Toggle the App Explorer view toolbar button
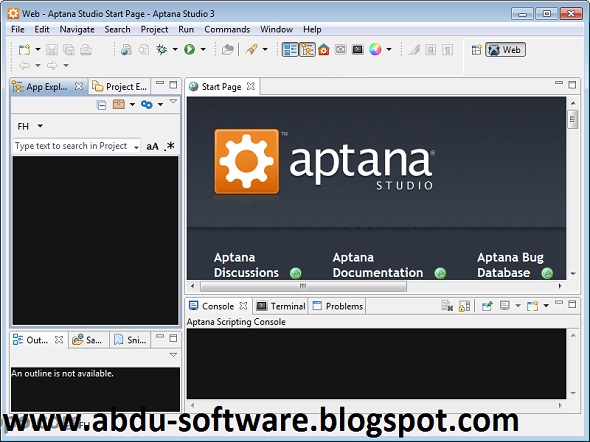 [x=307, y=49]
